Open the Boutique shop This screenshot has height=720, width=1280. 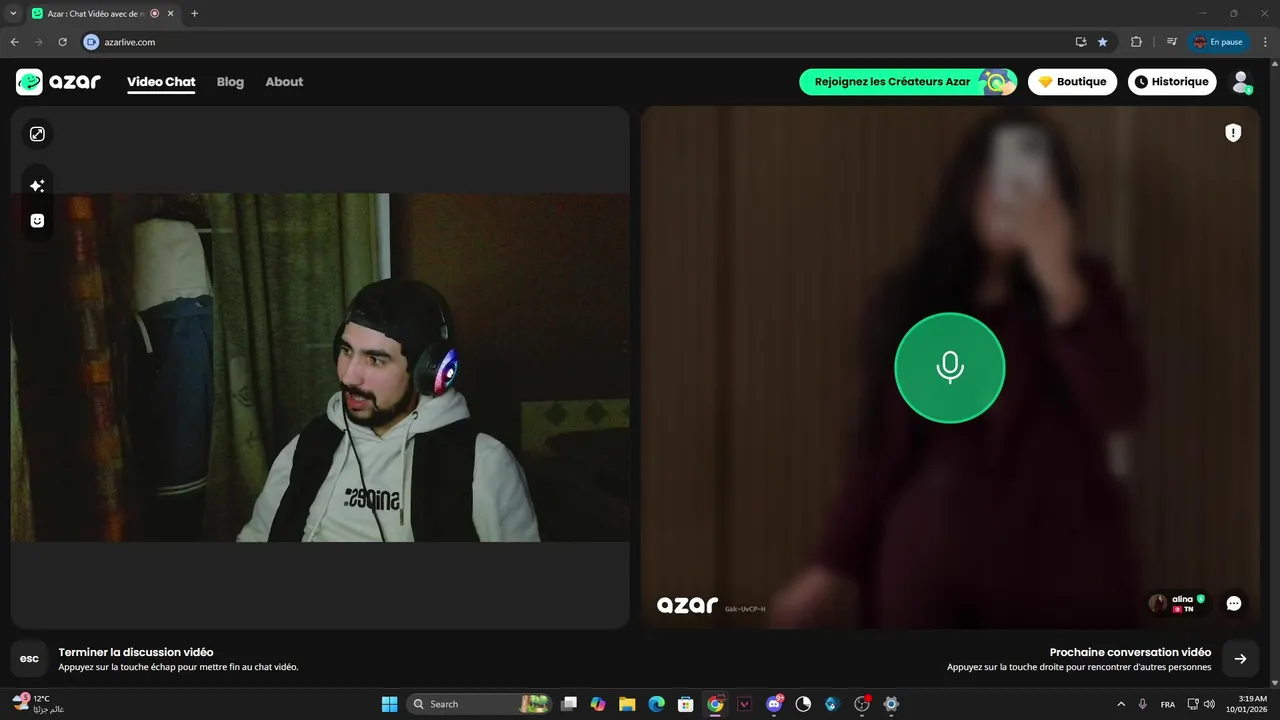coord(1072,82)
